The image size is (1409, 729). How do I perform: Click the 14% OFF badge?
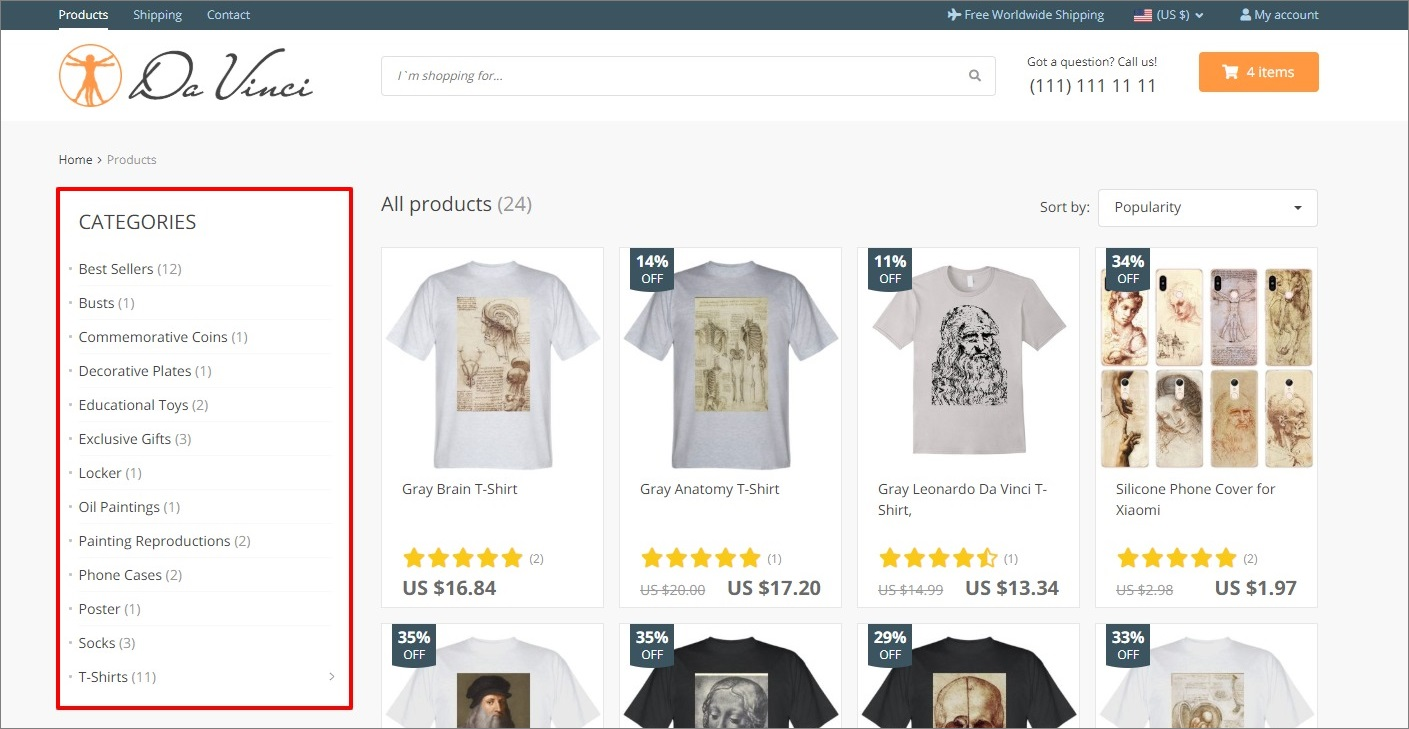point(652,269)
